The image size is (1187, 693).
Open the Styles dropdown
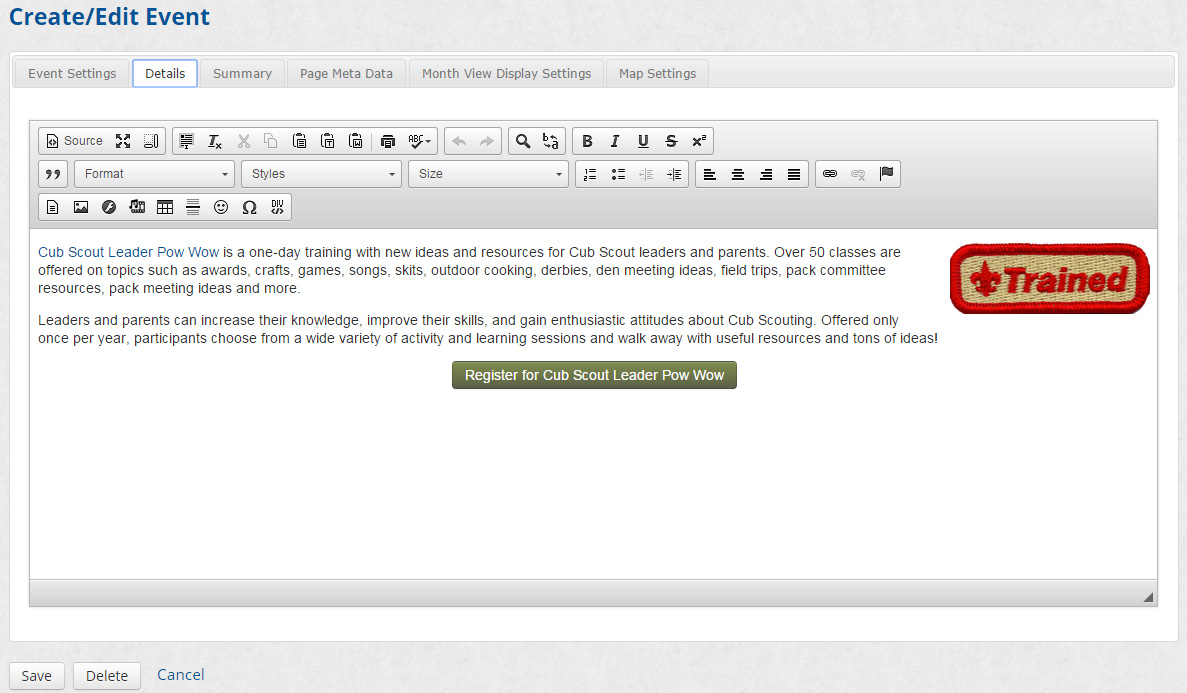[322, 174]
